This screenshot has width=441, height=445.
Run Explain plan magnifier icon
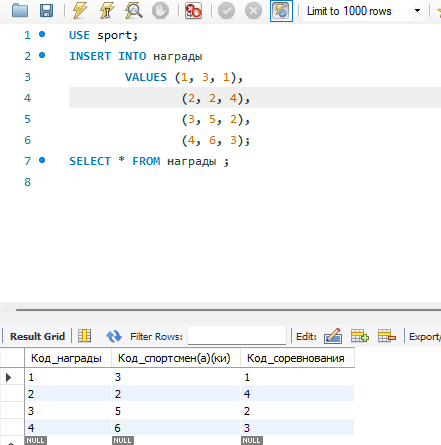tap(134, 11)
